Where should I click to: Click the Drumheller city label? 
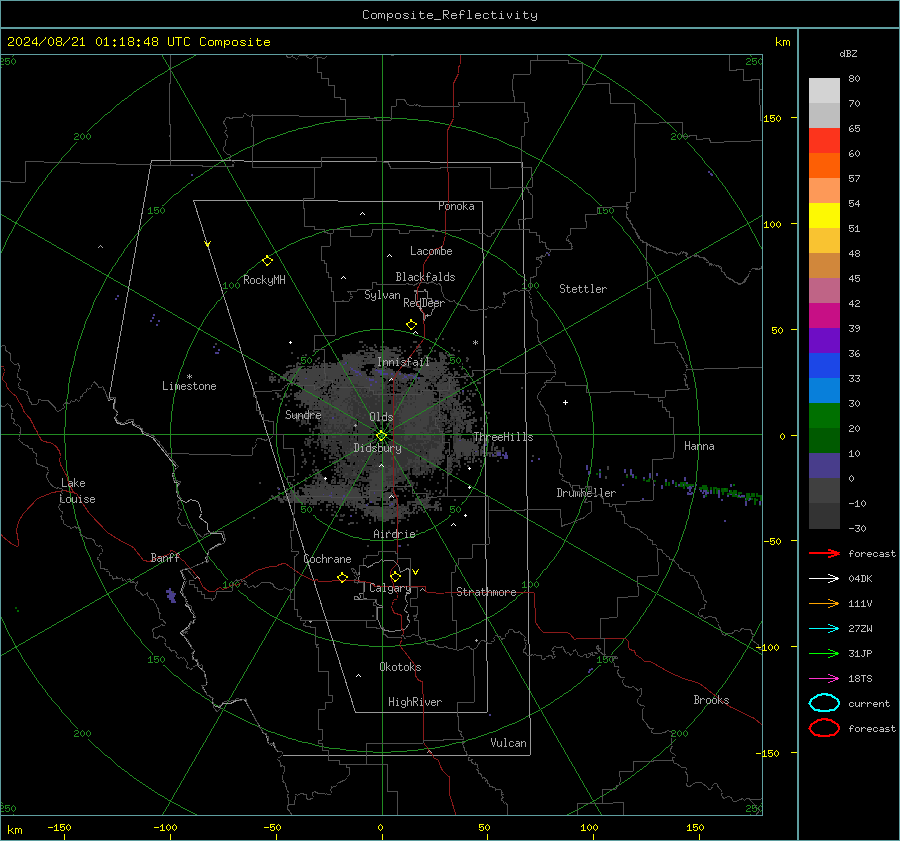click(x=586, y=493)
